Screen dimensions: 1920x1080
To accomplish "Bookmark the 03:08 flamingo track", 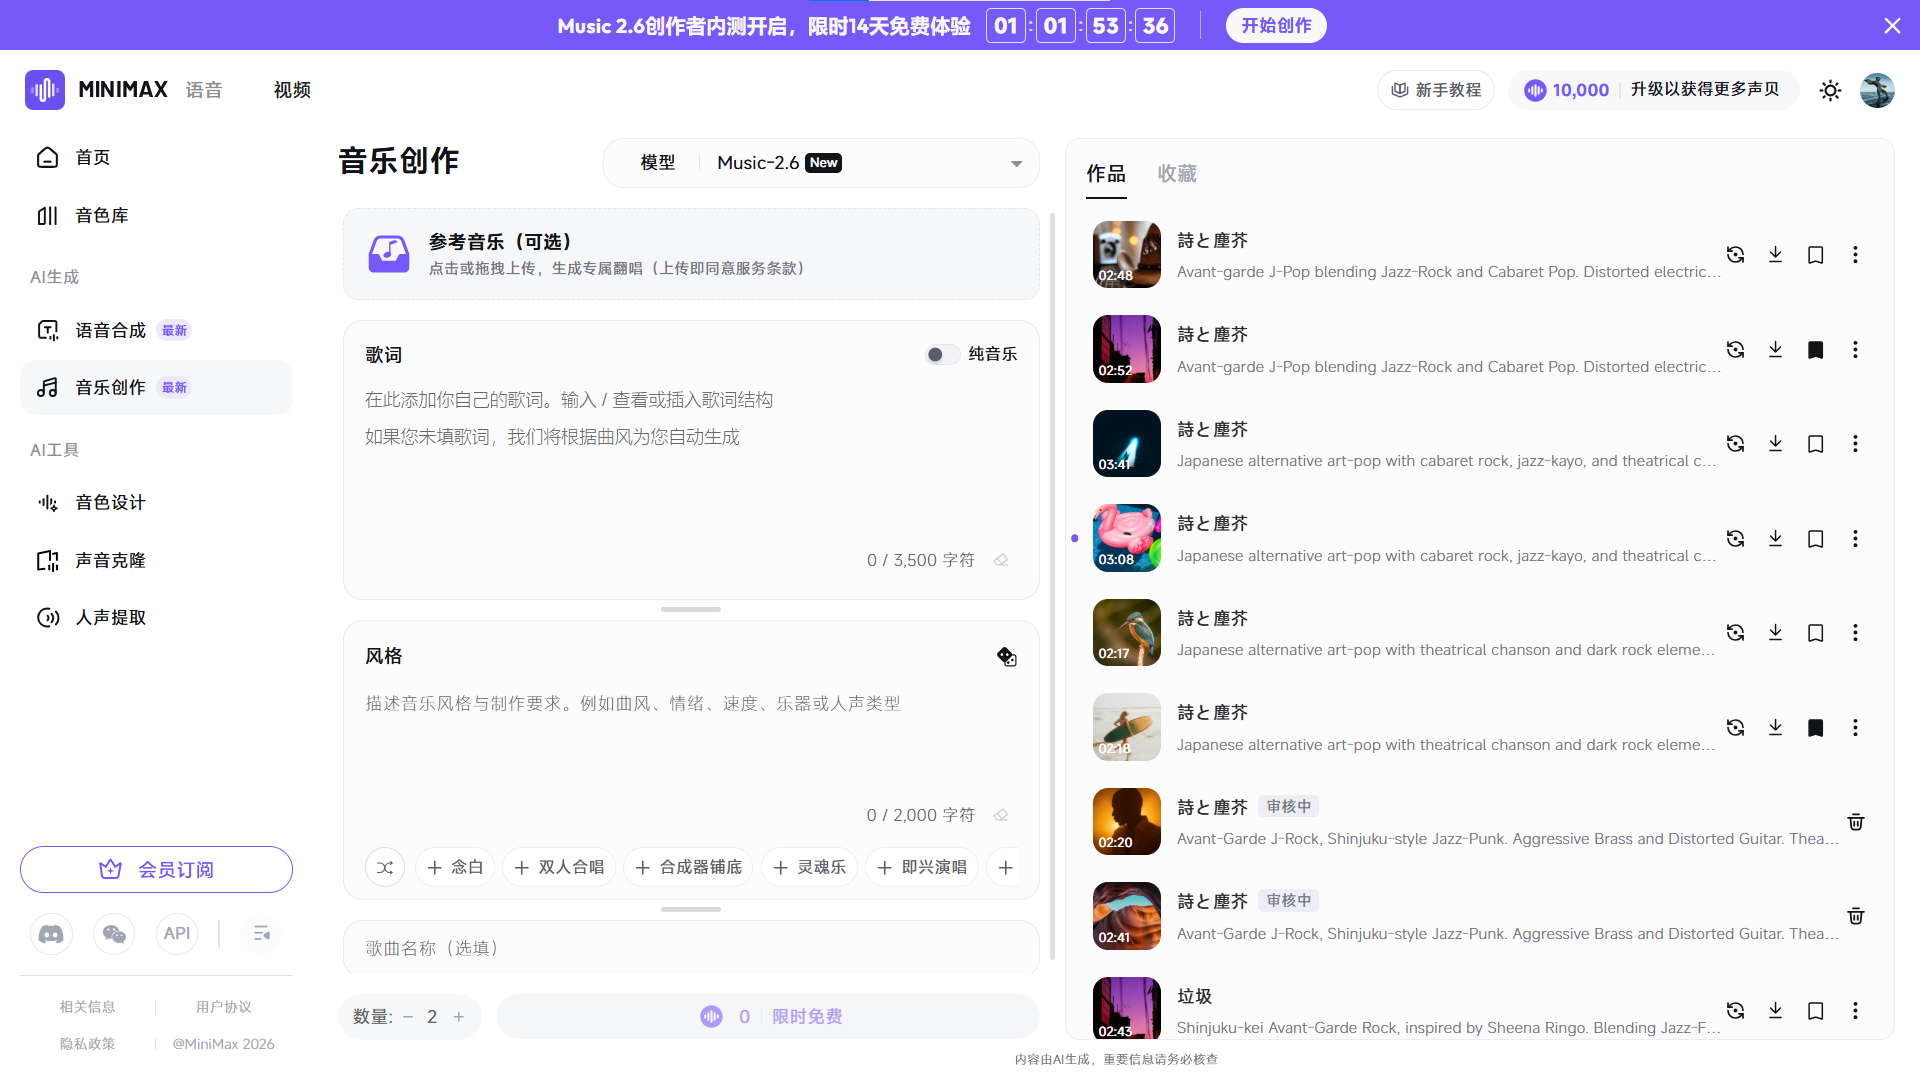I will [1815, 539].
